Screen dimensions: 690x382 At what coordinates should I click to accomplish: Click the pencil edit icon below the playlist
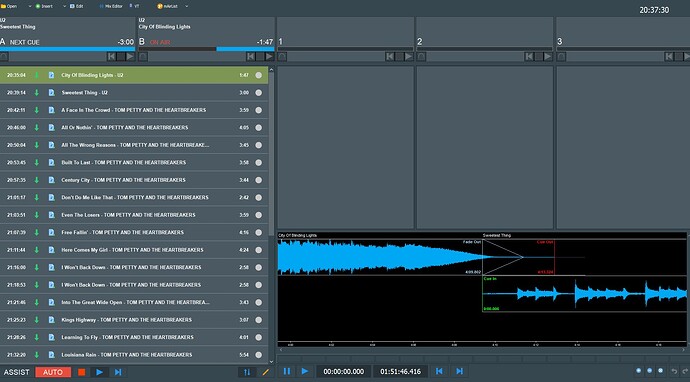point(265,372)
